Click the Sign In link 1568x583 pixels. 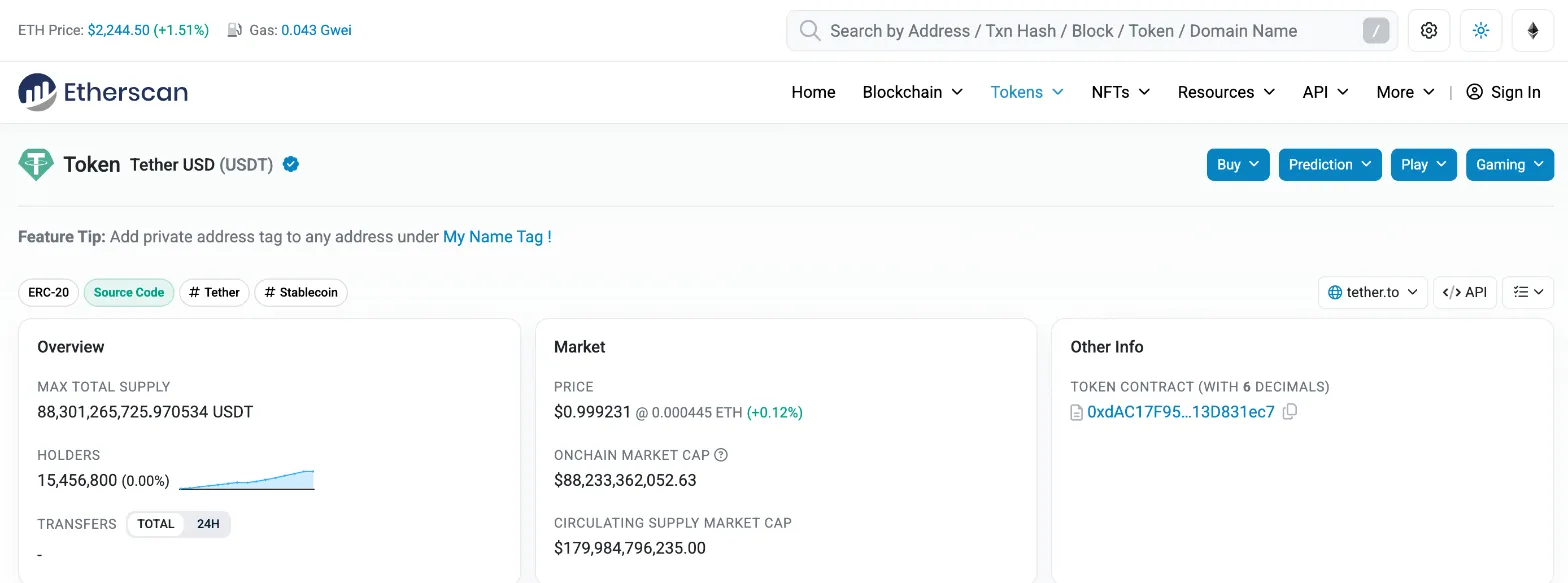pos(1503,92)
